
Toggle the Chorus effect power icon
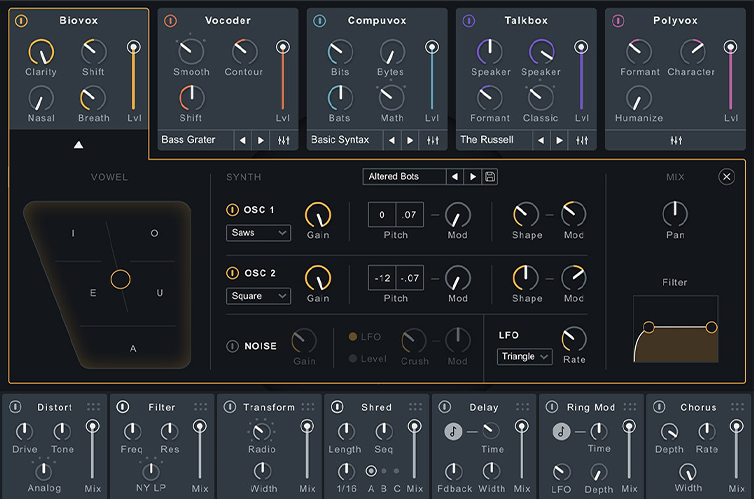[x=659, y=407]
